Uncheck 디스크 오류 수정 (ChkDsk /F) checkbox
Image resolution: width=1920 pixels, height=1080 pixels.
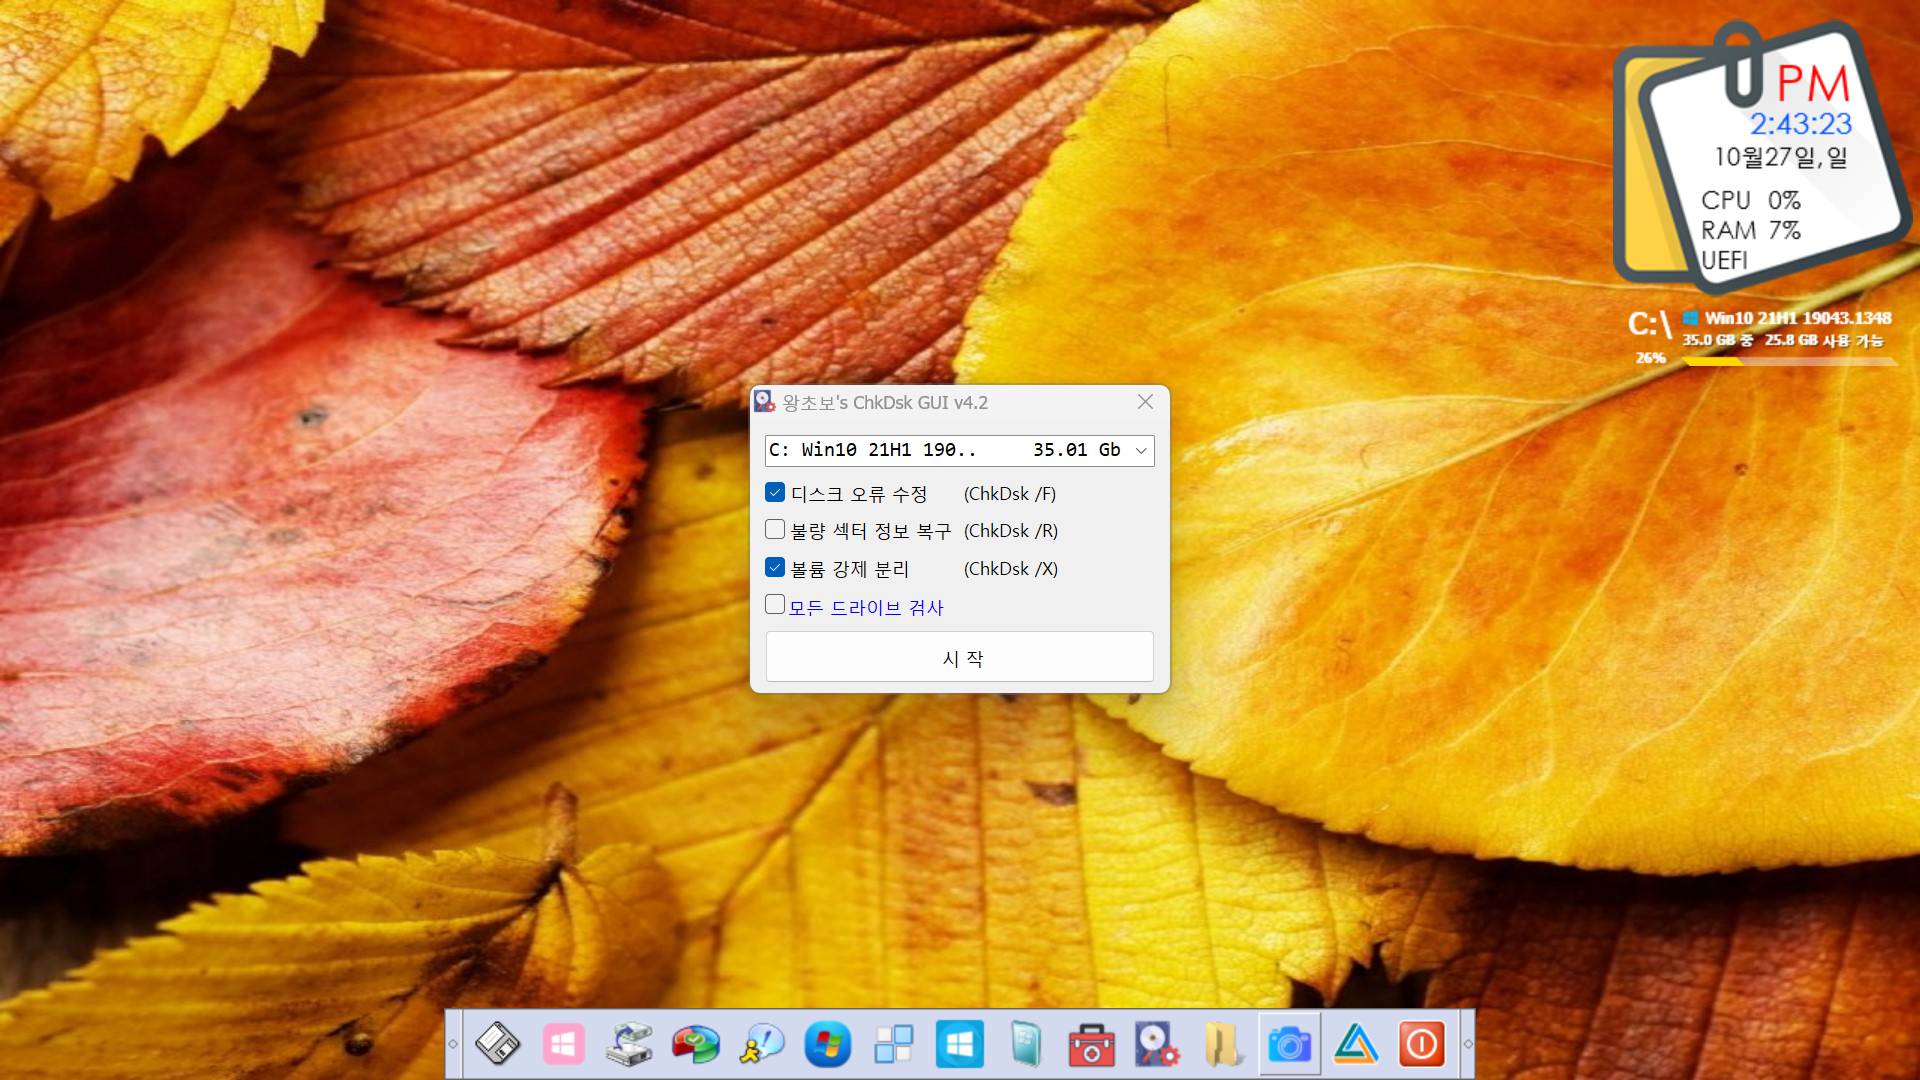(x=775, y=492)
